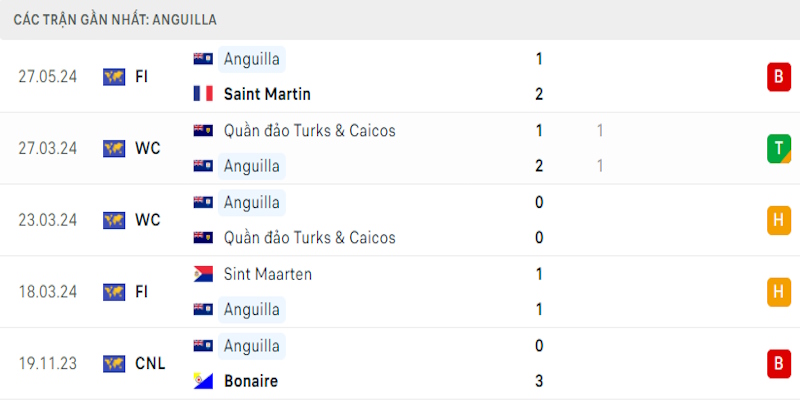Open the Bonaire team link

coord(251,381)
